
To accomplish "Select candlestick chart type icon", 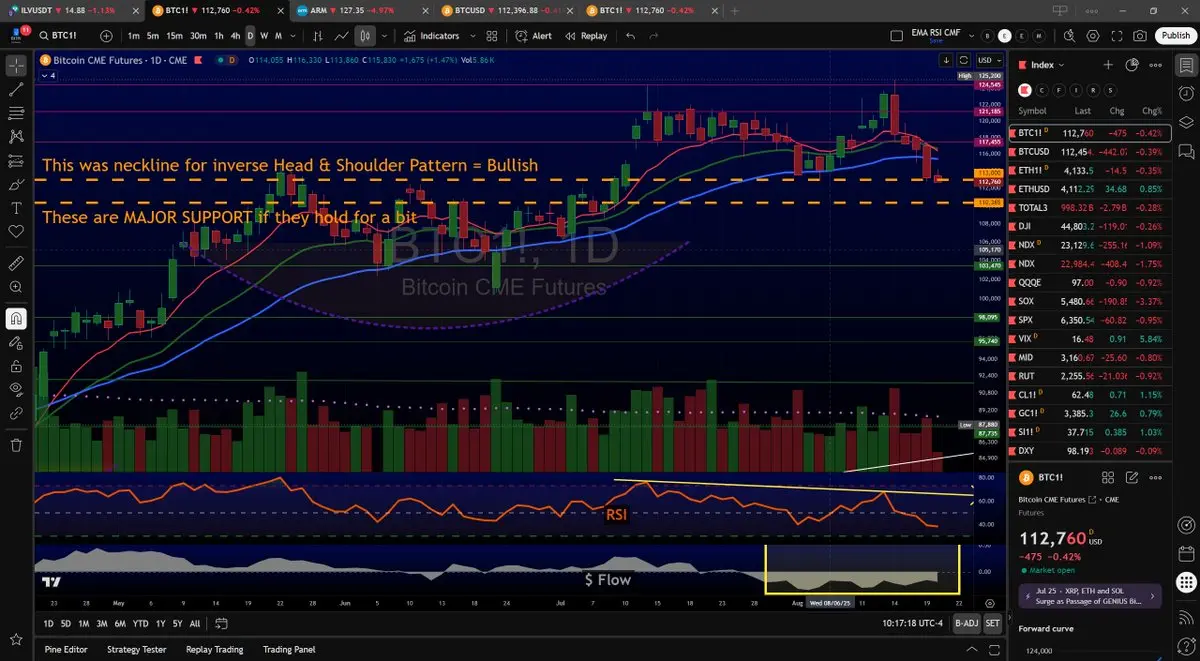I will [365, 36].
